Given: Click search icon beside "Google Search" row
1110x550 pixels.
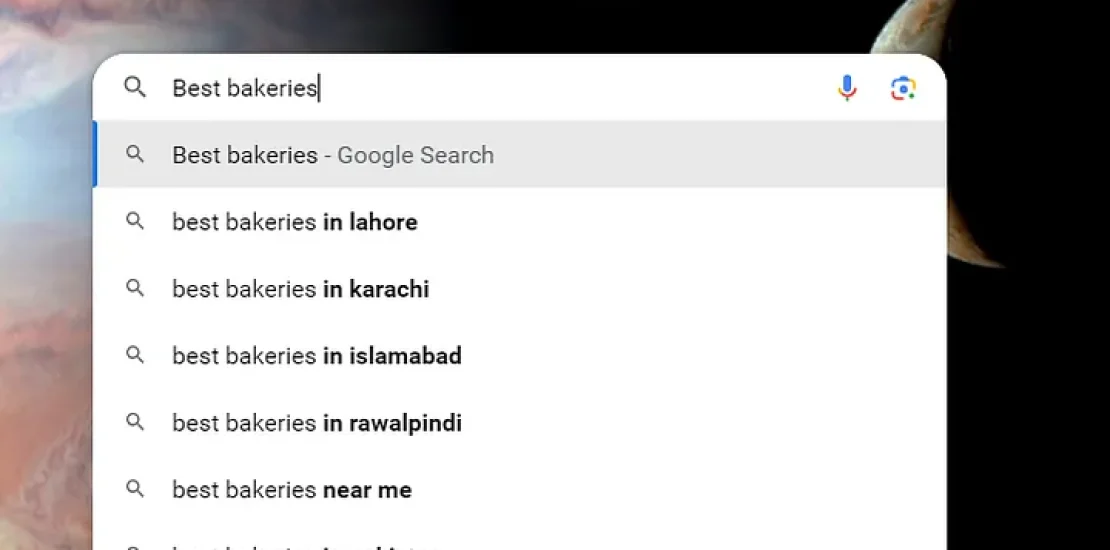Looking at the screenshot, I should click(135, 155).
